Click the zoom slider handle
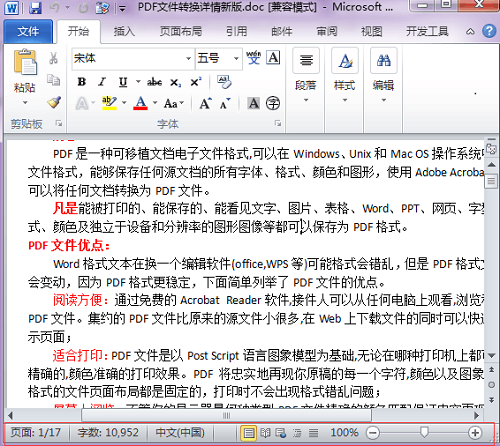 (424, 432)
